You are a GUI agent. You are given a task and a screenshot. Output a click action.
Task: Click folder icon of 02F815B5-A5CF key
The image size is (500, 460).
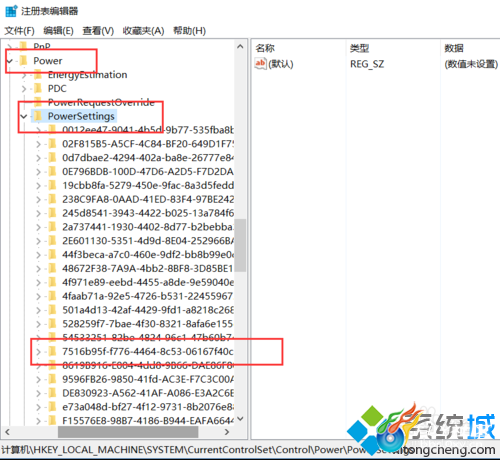click(x=52, y=144)
